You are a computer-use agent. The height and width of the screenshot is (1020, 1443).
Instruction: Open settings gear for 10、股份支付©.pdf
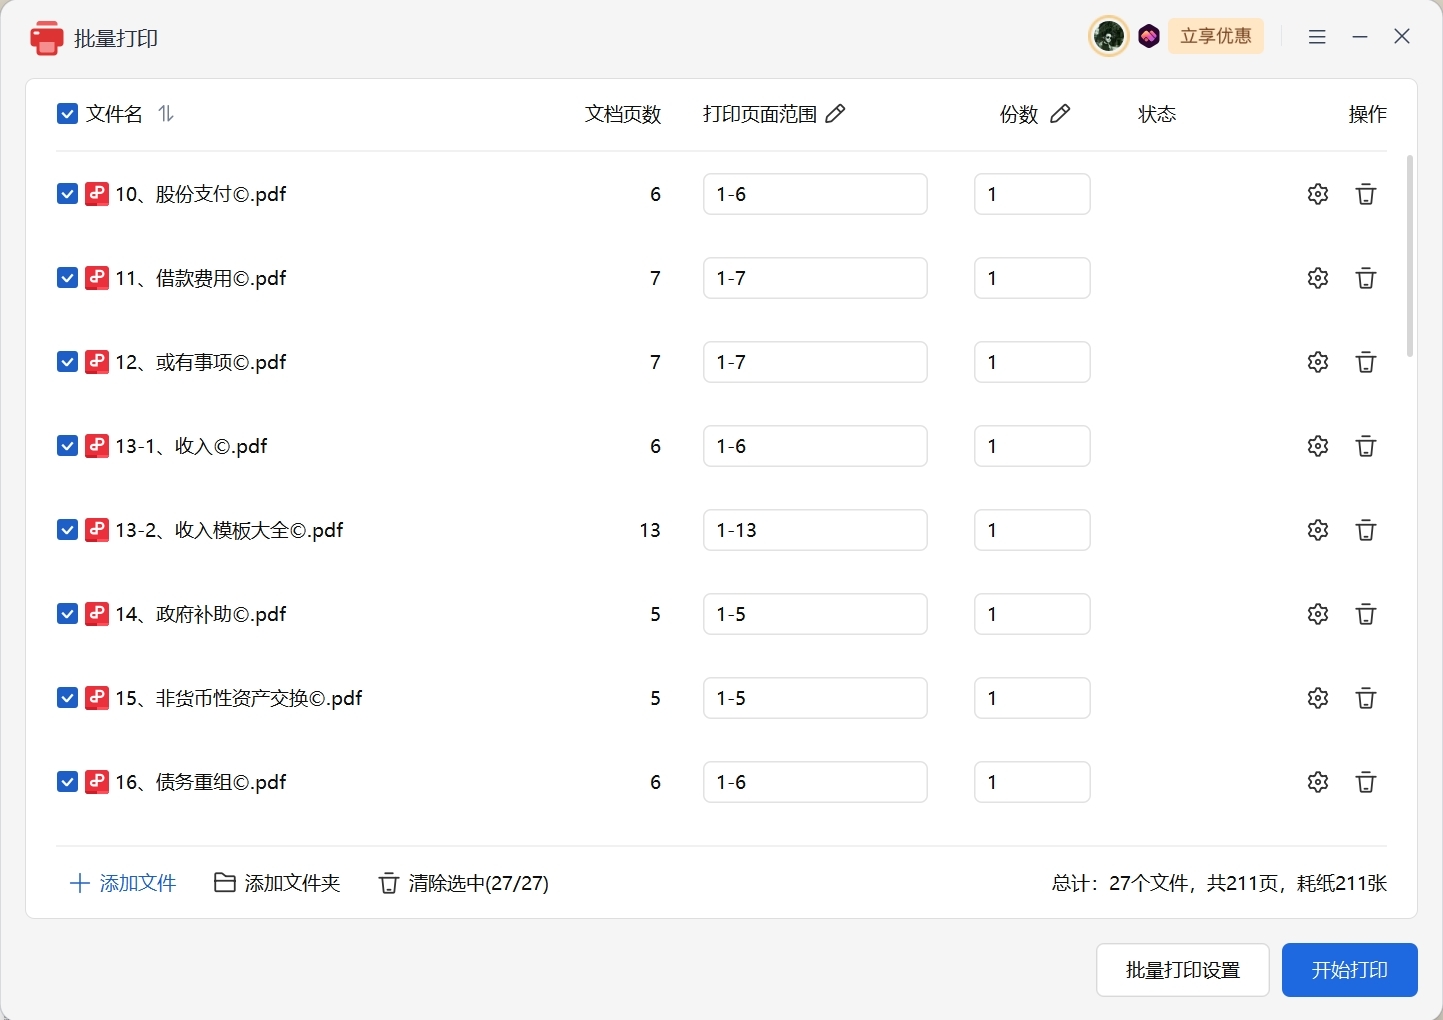pyautogui.click(x=1318, y=194)
